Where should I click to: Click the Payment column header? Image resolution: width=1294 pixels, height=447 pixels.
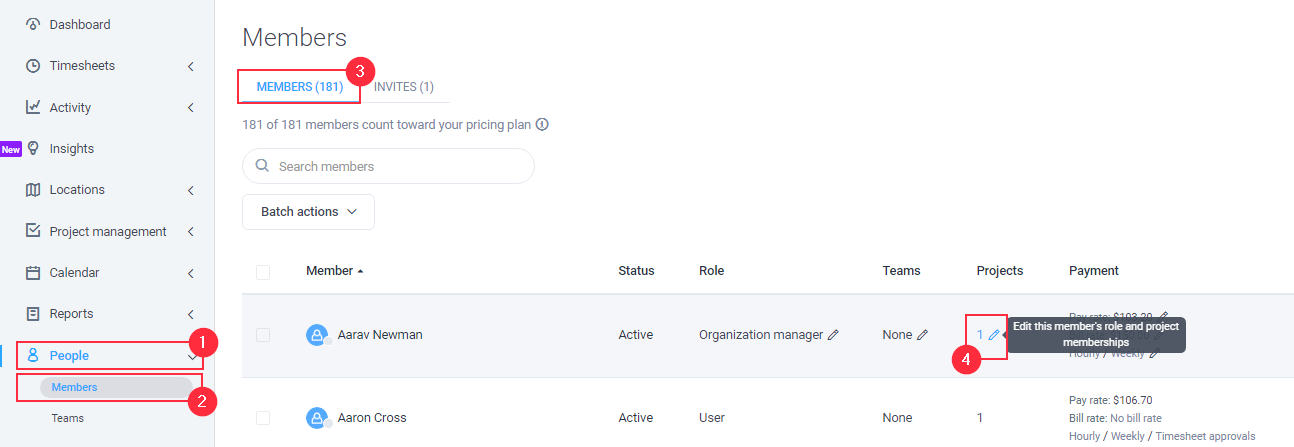(x=1094, y=271)
